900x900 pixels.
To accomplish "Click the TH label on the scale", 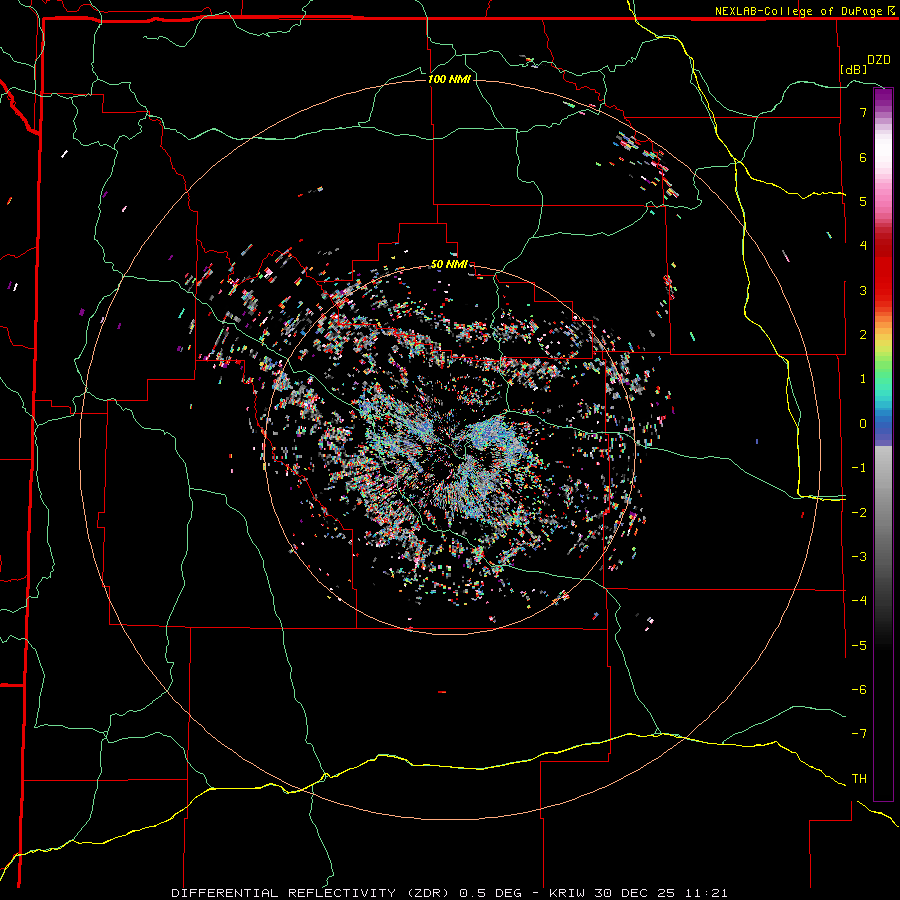I will click(859, 778).
